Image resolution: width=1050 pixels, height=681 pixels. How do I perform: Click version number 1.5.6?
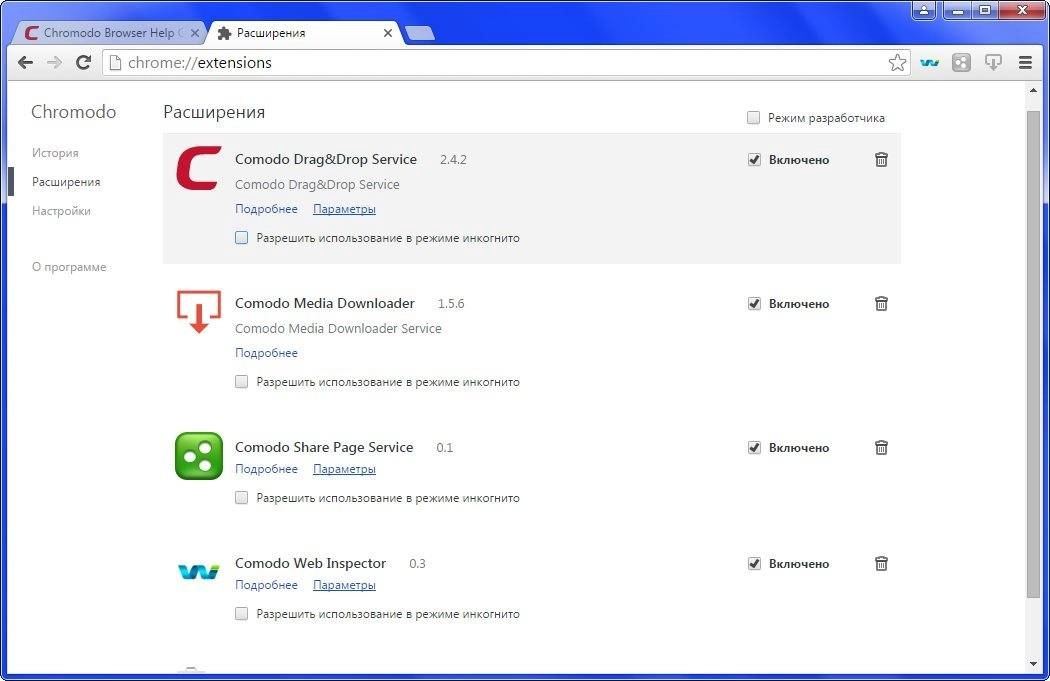(x=451, y=303)
